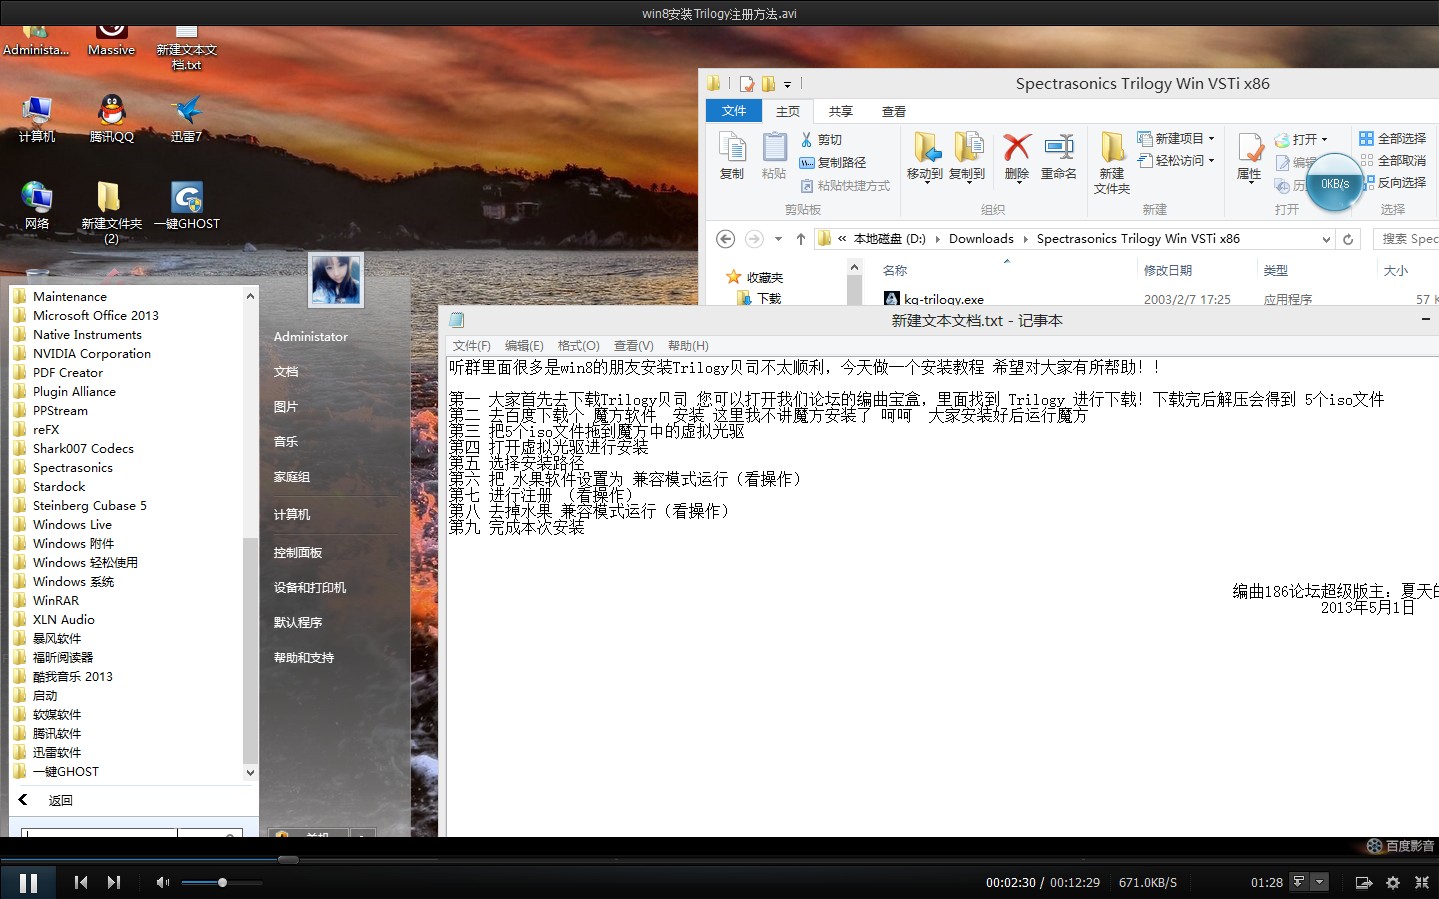Open 控制面板 from the Start menu
Viewport: 1439px width, 899px height.
pyautogui.click(x=298, y=552)
